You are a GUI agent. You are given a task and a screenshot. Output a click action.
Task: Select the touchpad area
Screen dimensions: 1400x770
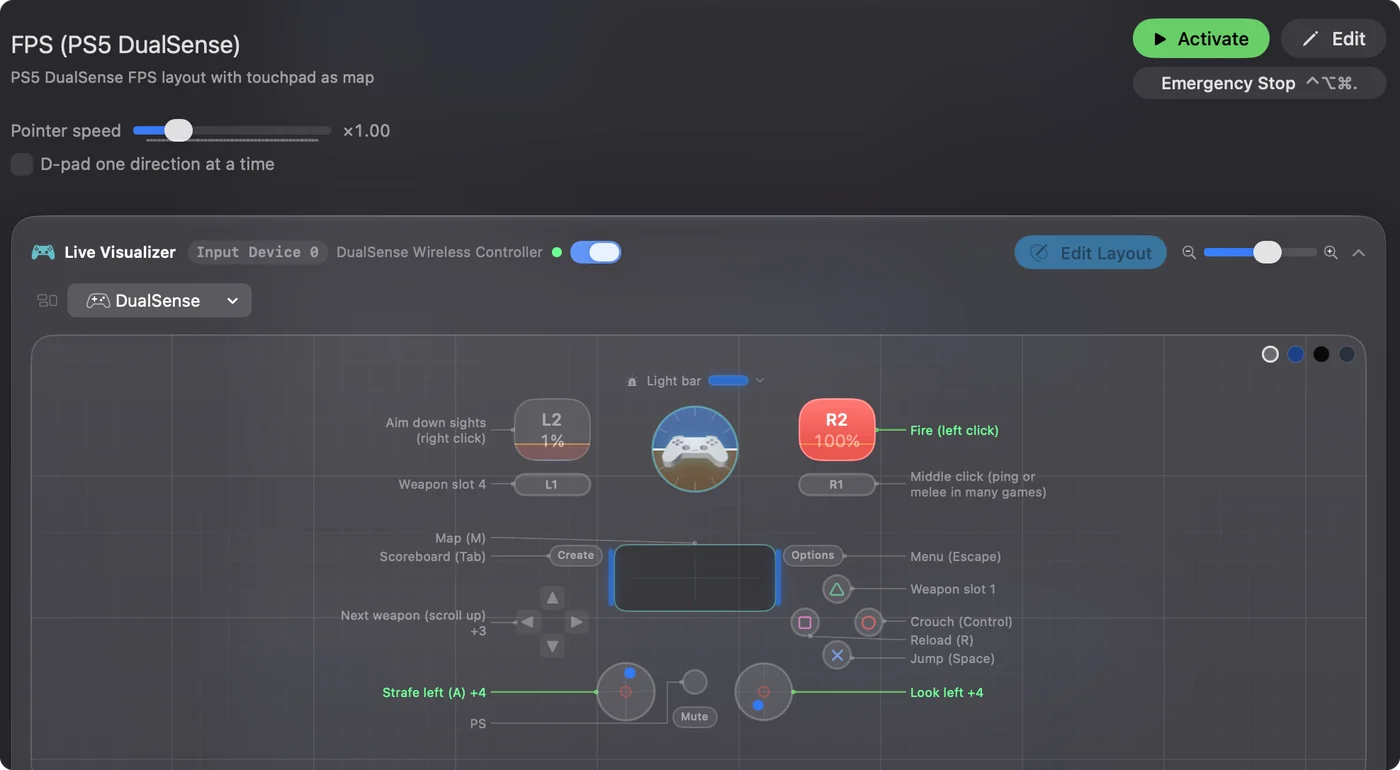pos(695,578)
